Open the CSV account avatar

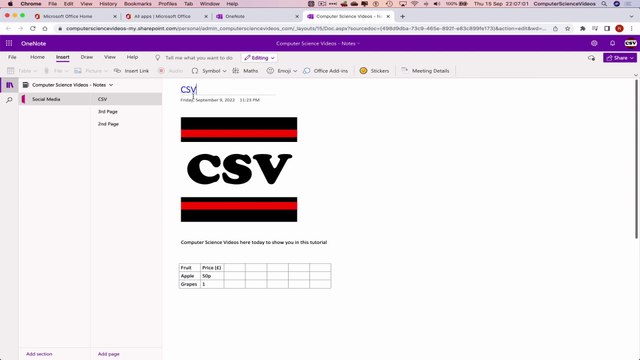click(x=631, y=43)
